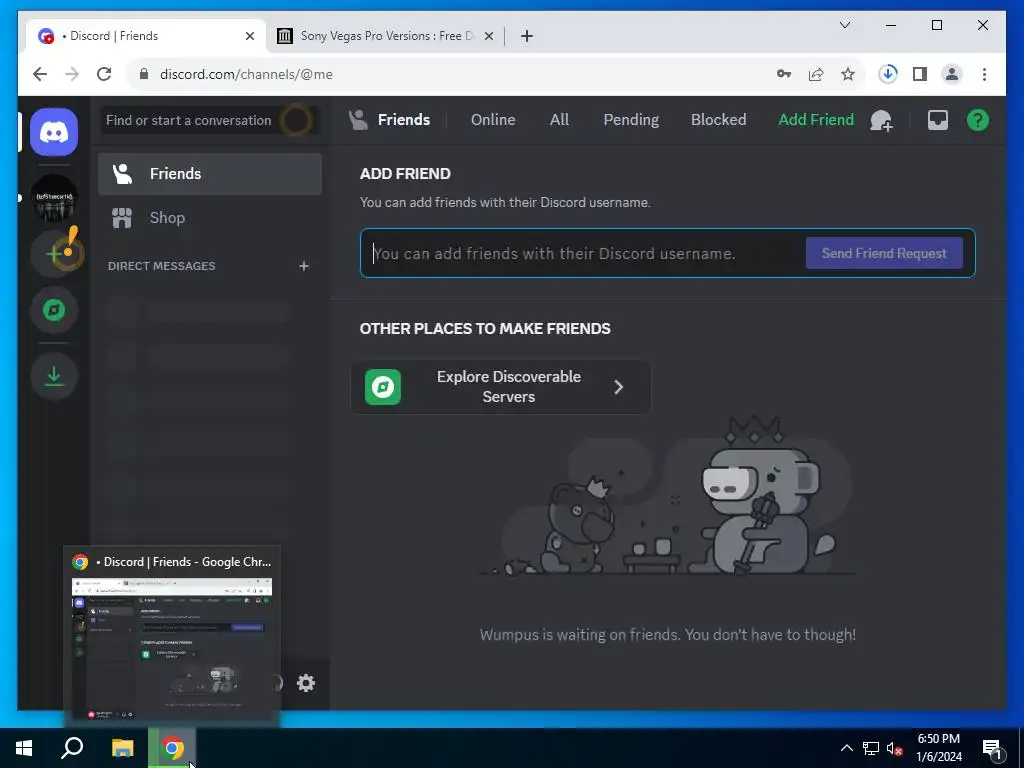Switch to Sony Vegas Pro Versions tab

pos(385,36)
